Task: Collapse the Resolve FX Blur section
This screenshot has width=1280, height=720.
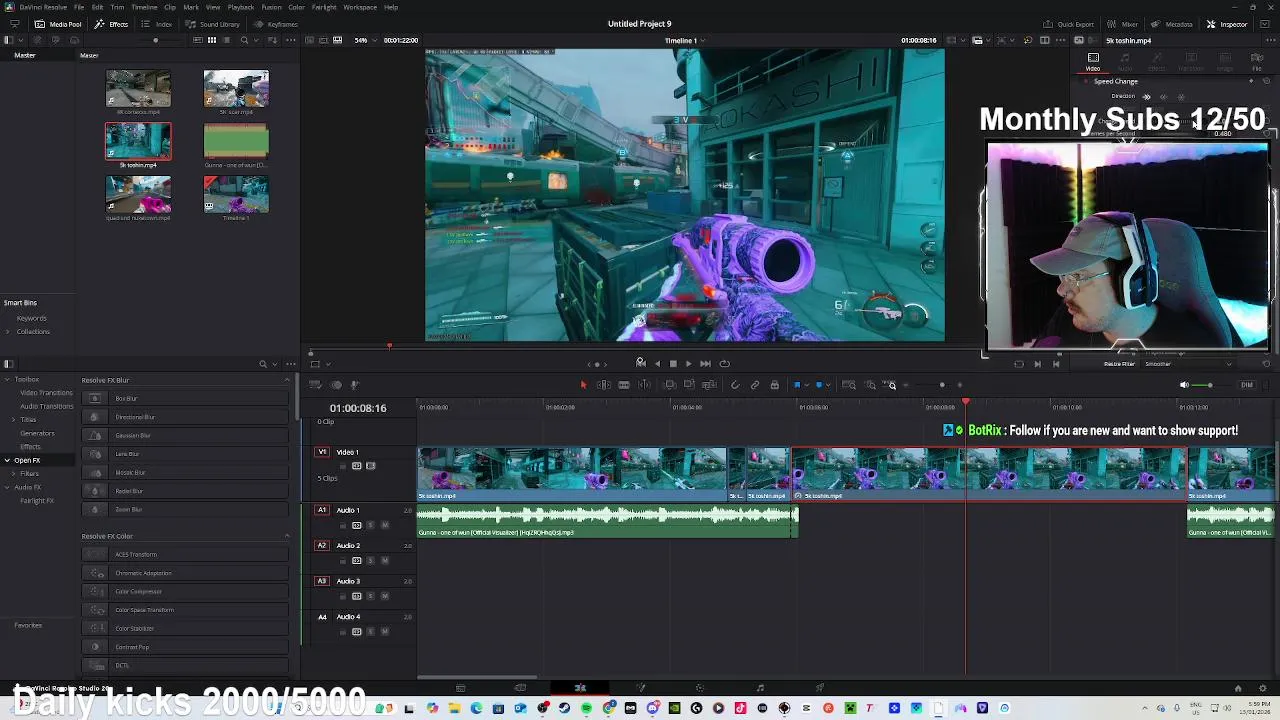Action: click(x=287, y=380)
